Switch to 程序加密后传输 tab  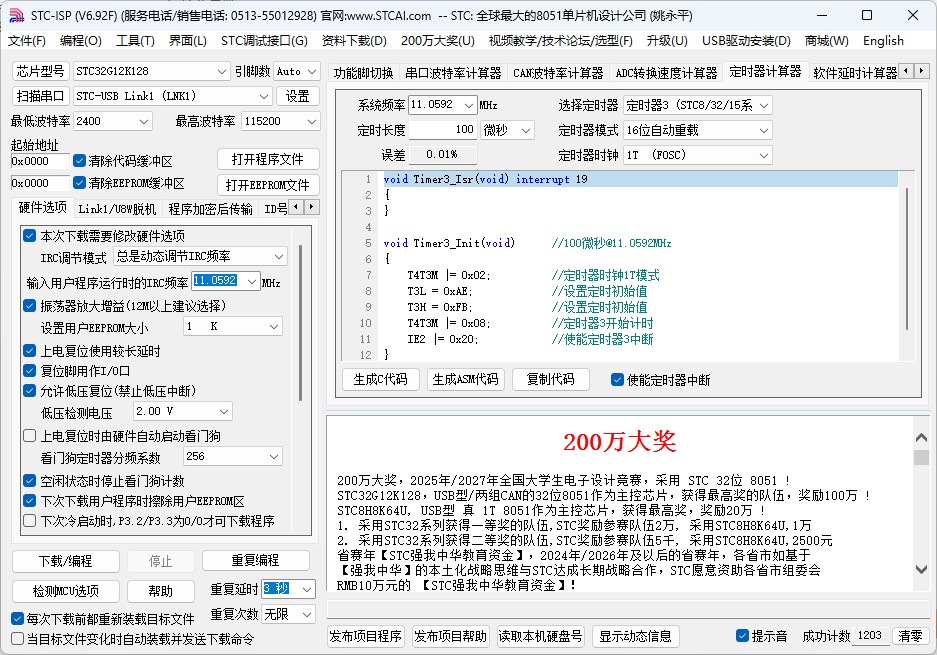pos(210,209)
